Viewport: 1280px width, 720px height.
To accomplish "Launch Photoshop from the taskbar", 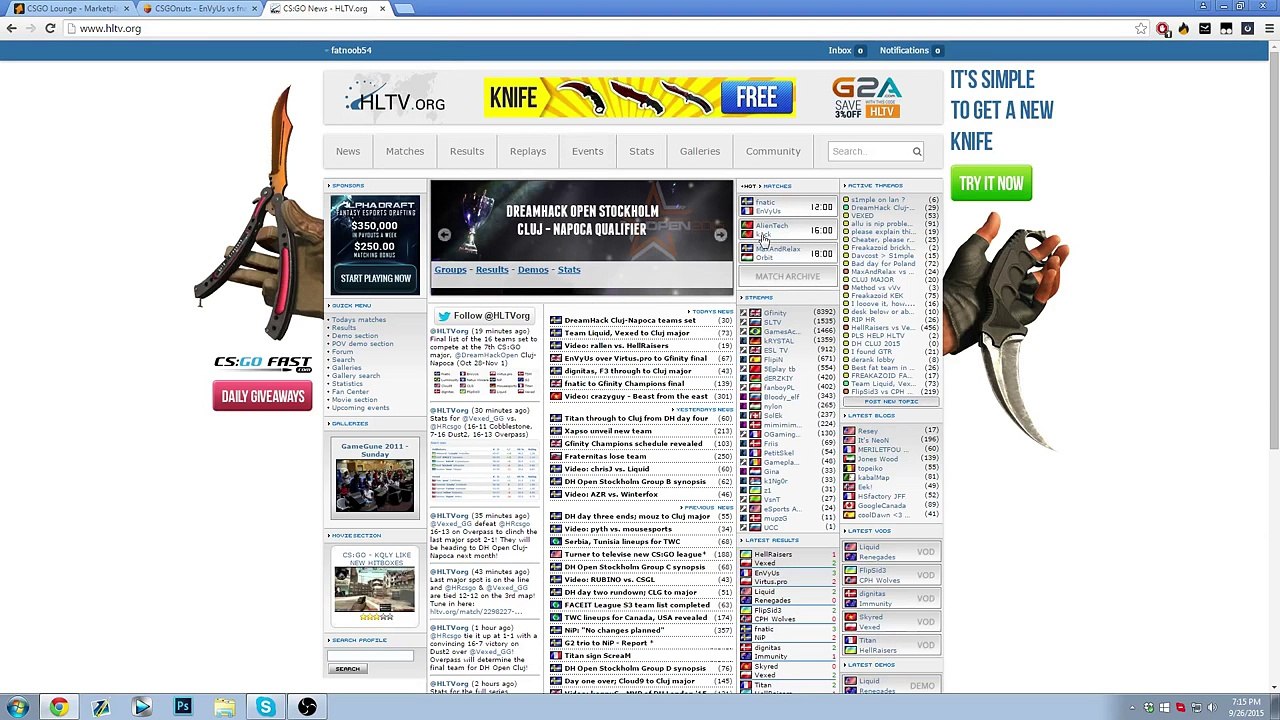I will pos(183,707).
